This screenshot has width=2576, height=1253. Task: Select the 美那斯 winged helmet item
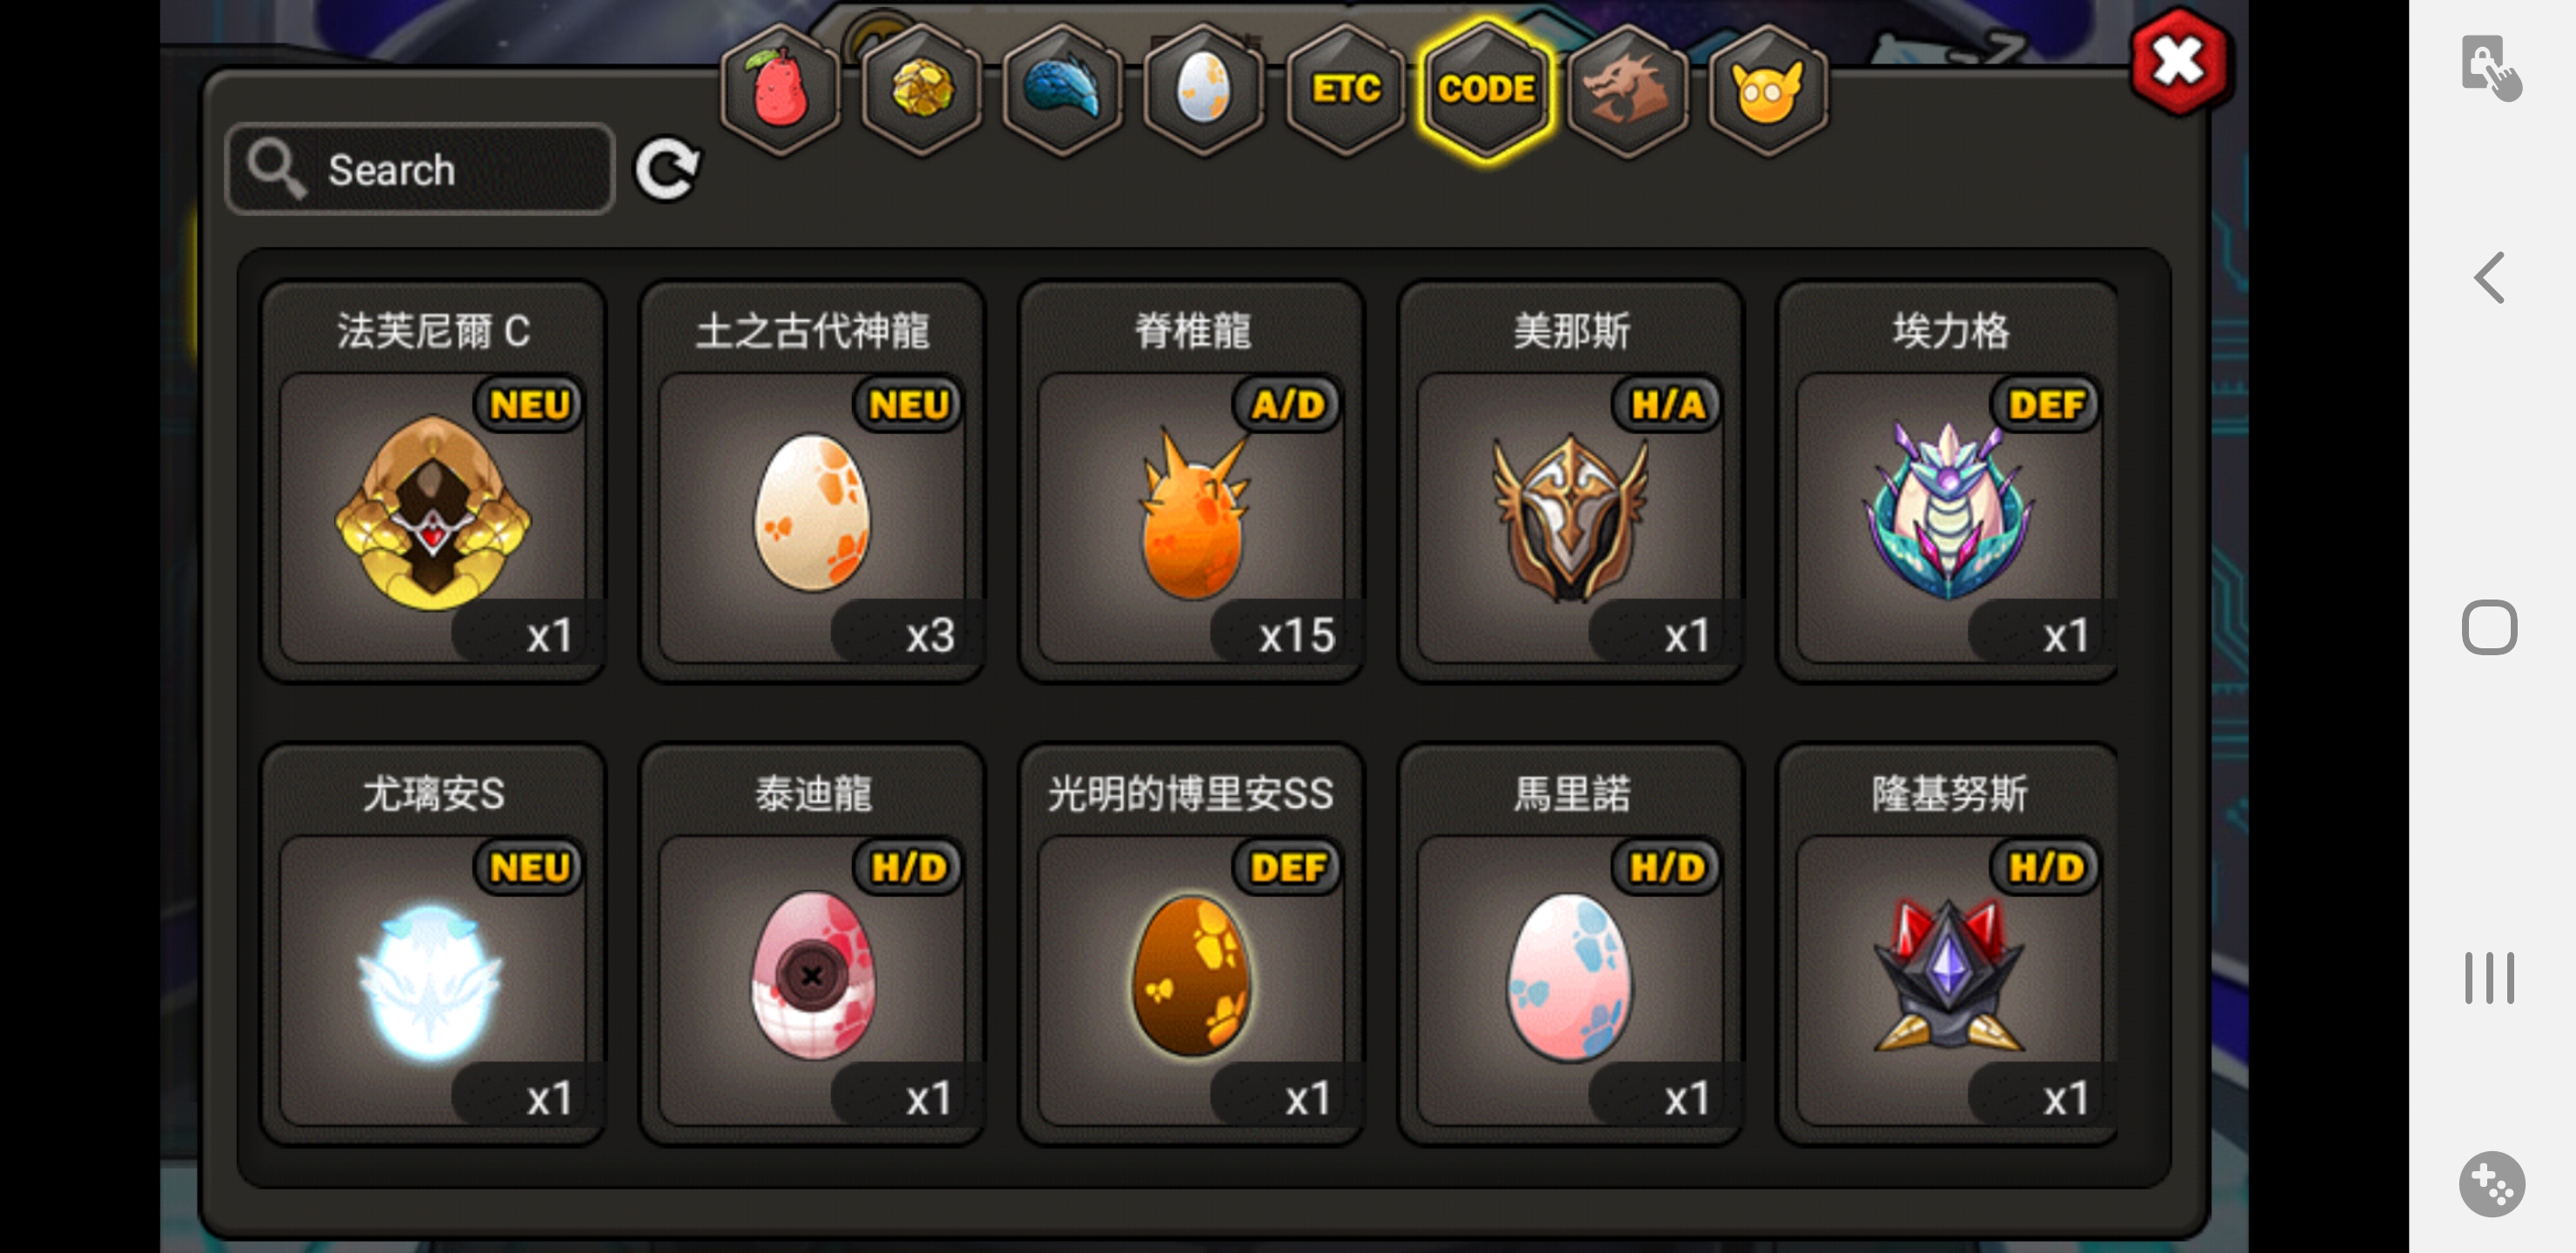point(1570,481)
